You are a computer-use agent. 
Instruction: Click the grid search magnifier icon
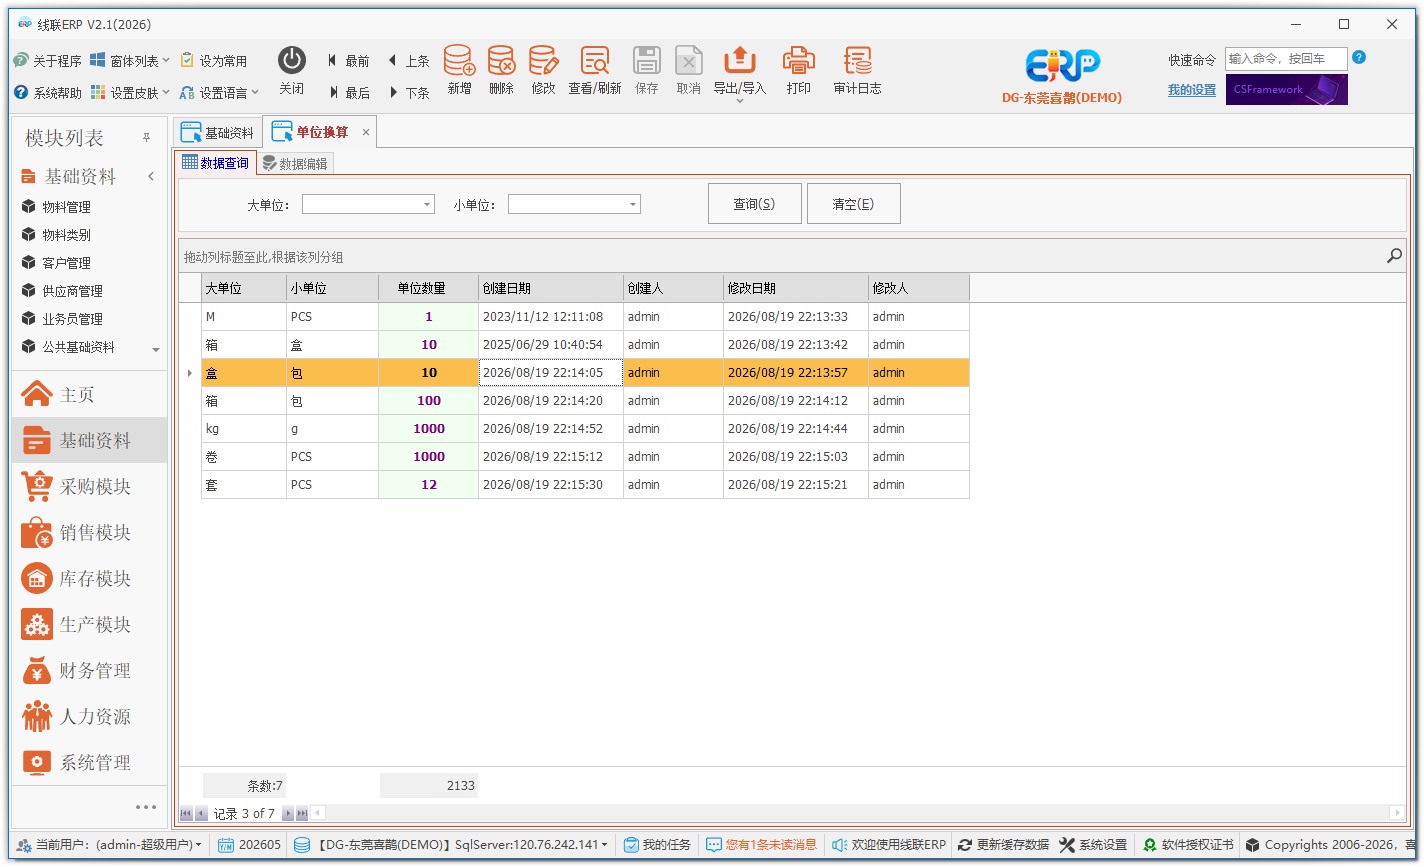coord(1394,256)
